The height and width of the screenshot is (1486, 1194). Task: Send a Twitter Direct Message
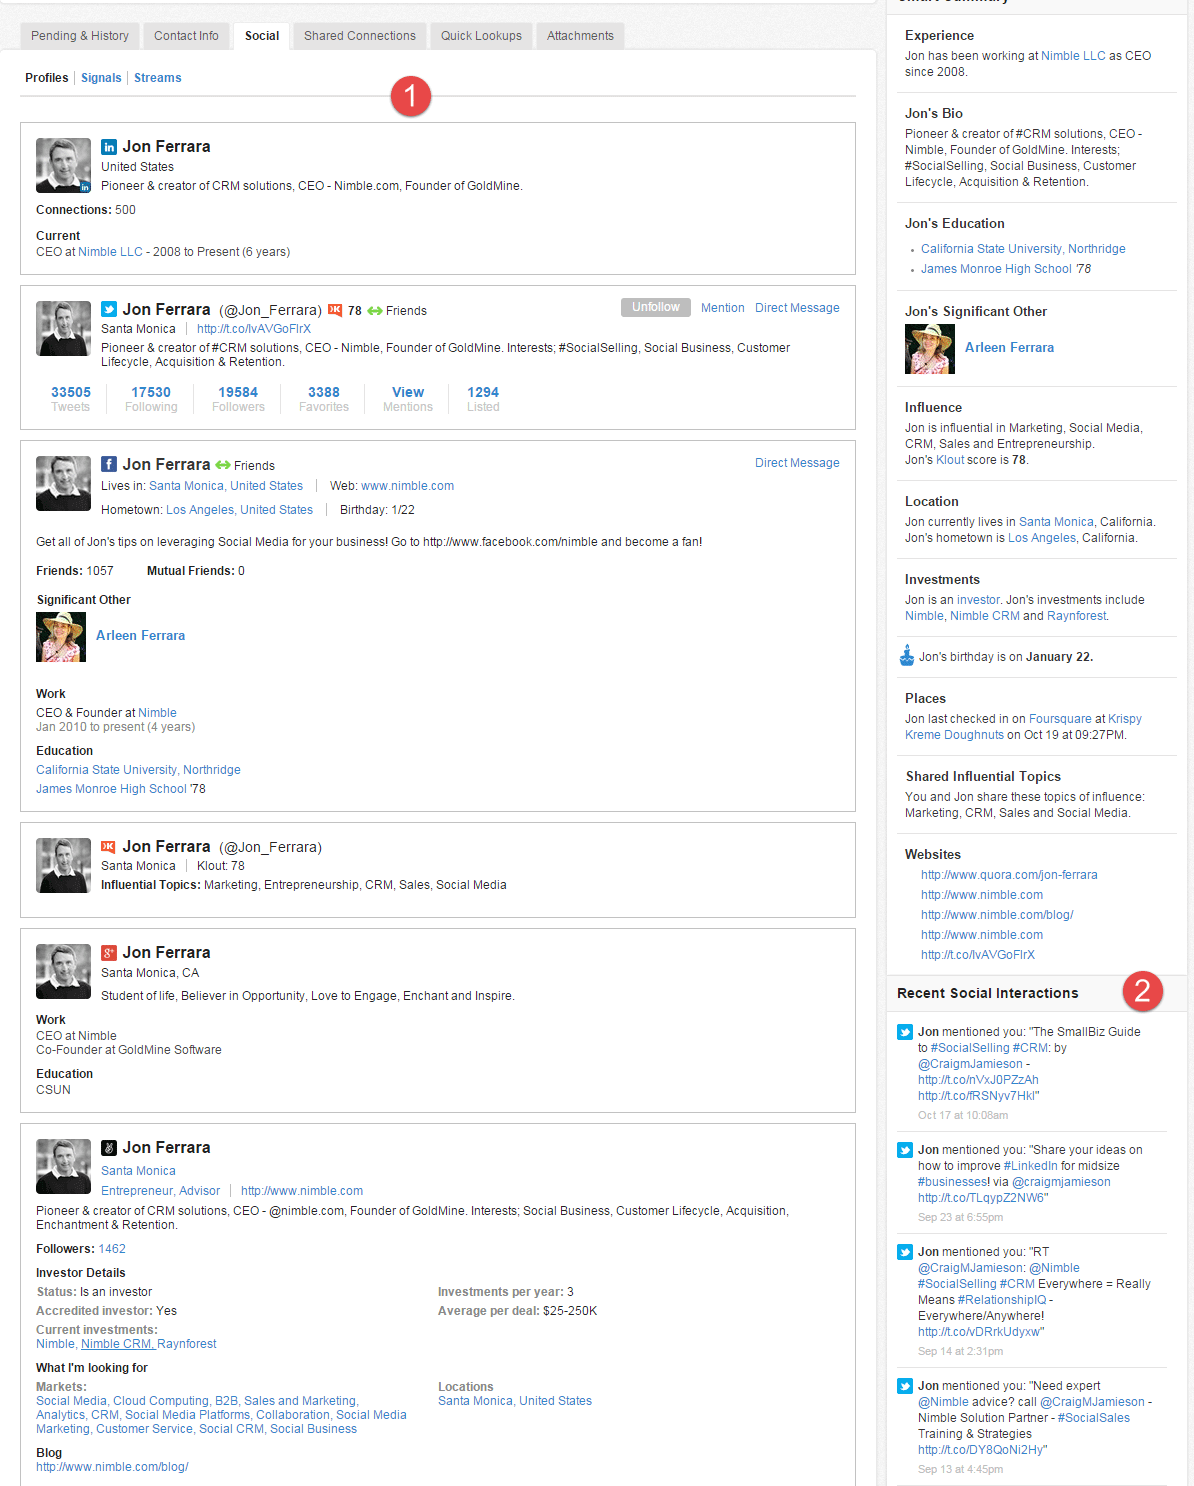797,308
